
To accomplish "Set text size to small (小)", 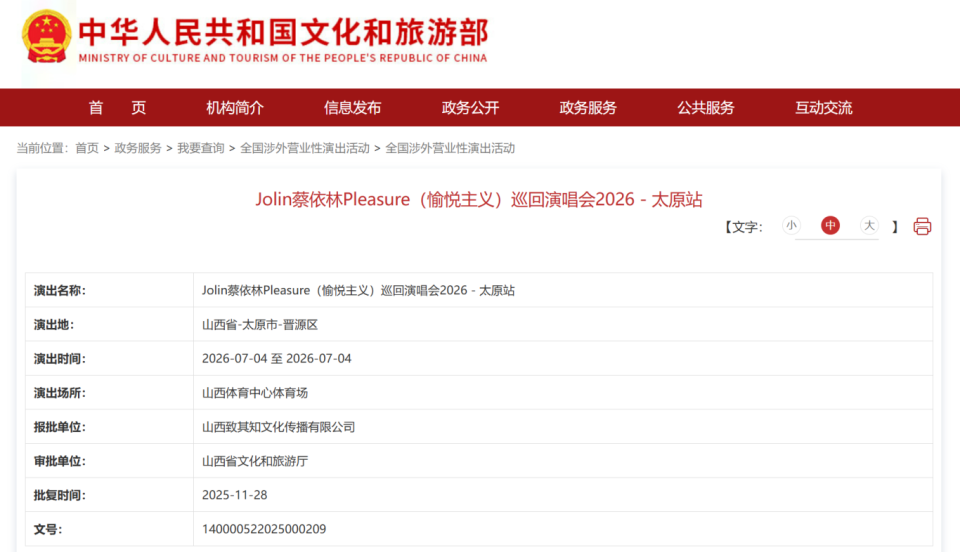I will 791,226.
